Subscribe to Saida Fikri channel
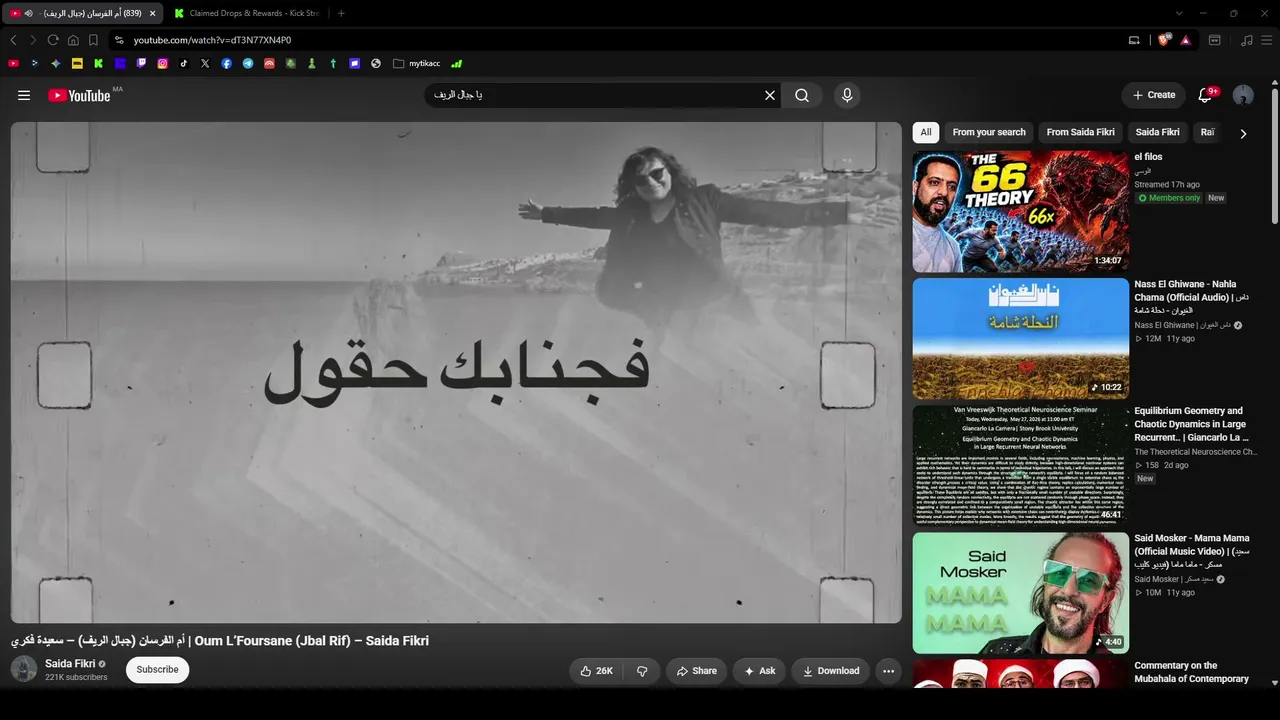1280x720 pixels. point(157,670)
